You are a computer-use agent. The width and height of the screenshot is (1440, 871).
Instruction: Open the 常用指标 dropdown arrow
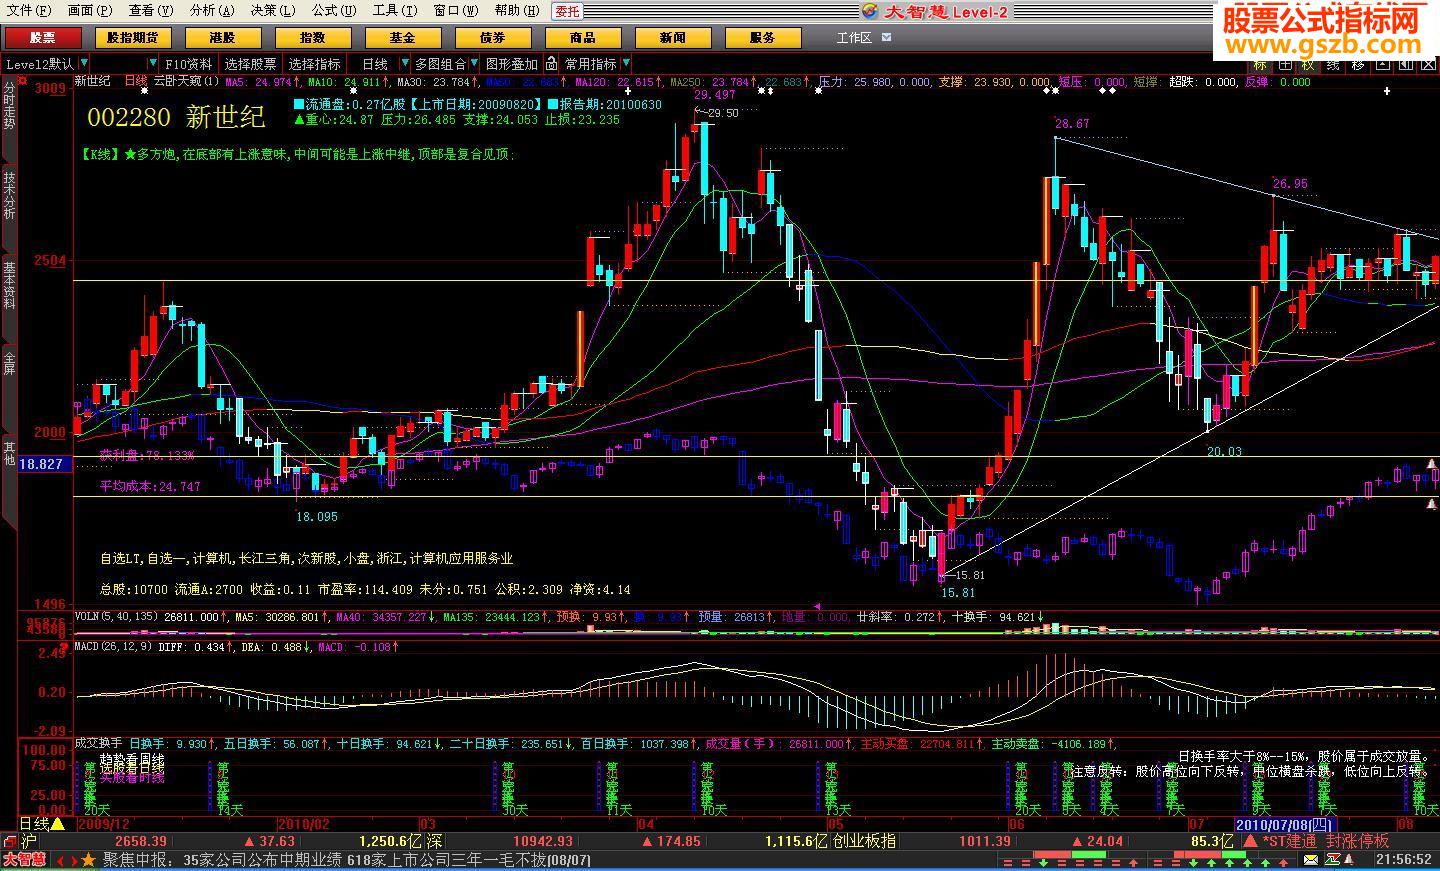625,64
